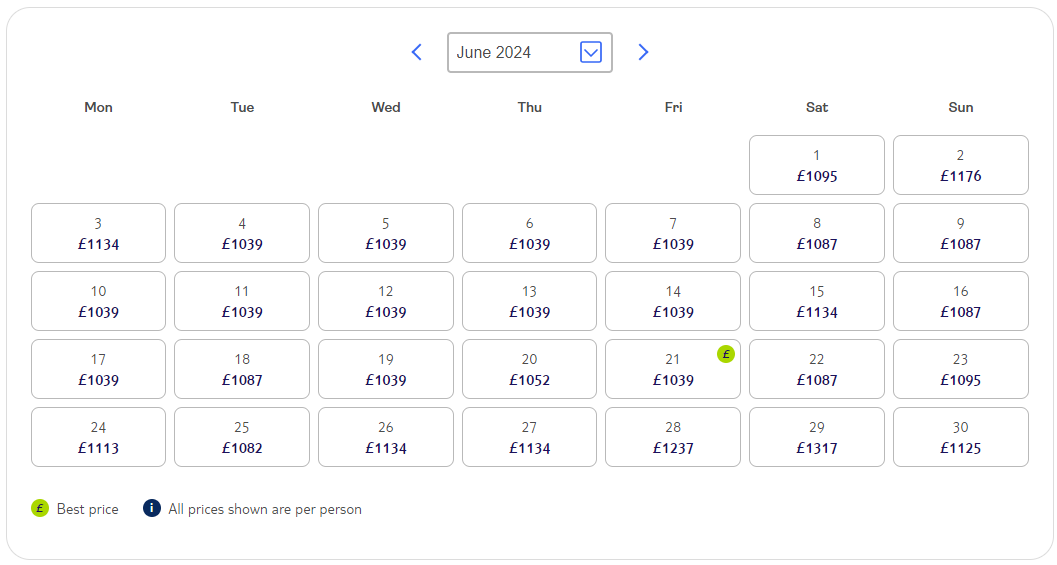Go to next month using right arrow
The height and width of the screenshot is (565, 1057).
click(643, 52)
